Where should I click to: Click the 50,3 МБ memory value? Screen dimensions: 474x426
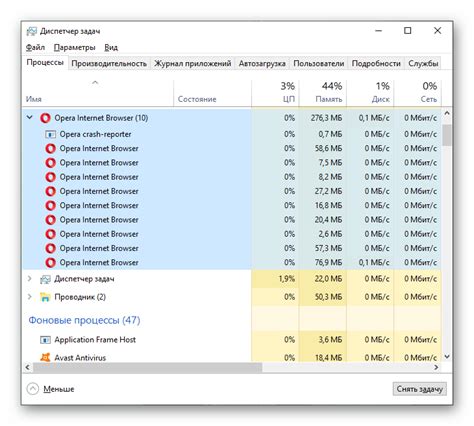[x=328, y=297]
